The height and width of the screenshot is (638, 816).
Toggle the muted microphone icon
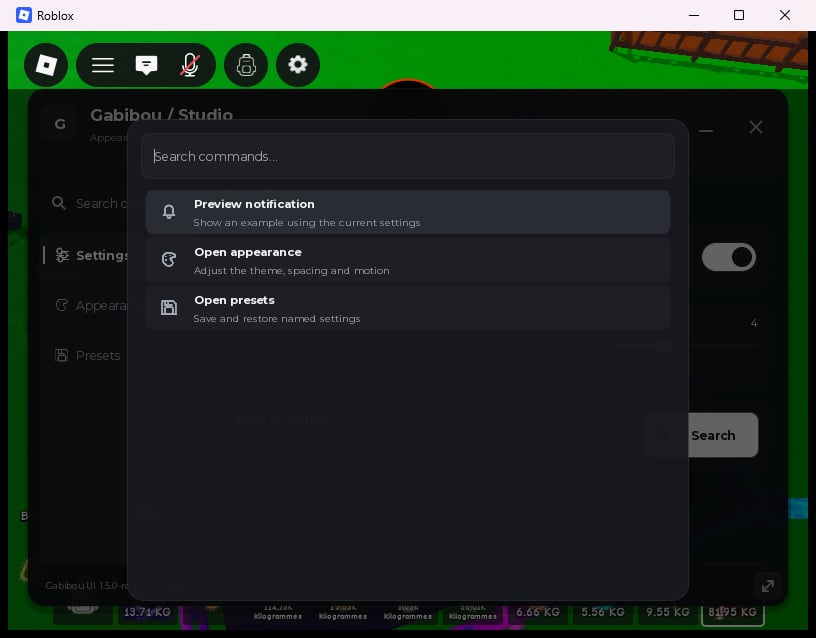point(190,65)
